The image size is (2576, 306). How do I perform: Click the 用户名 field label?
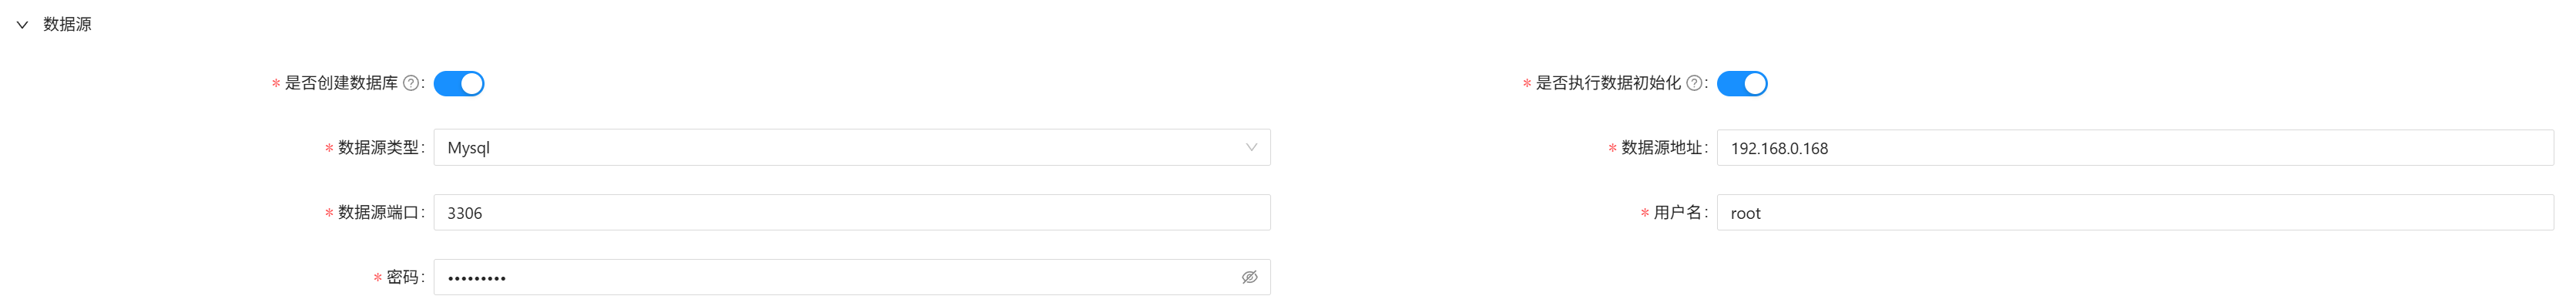pyautogui.click(x=1678, y=212)
